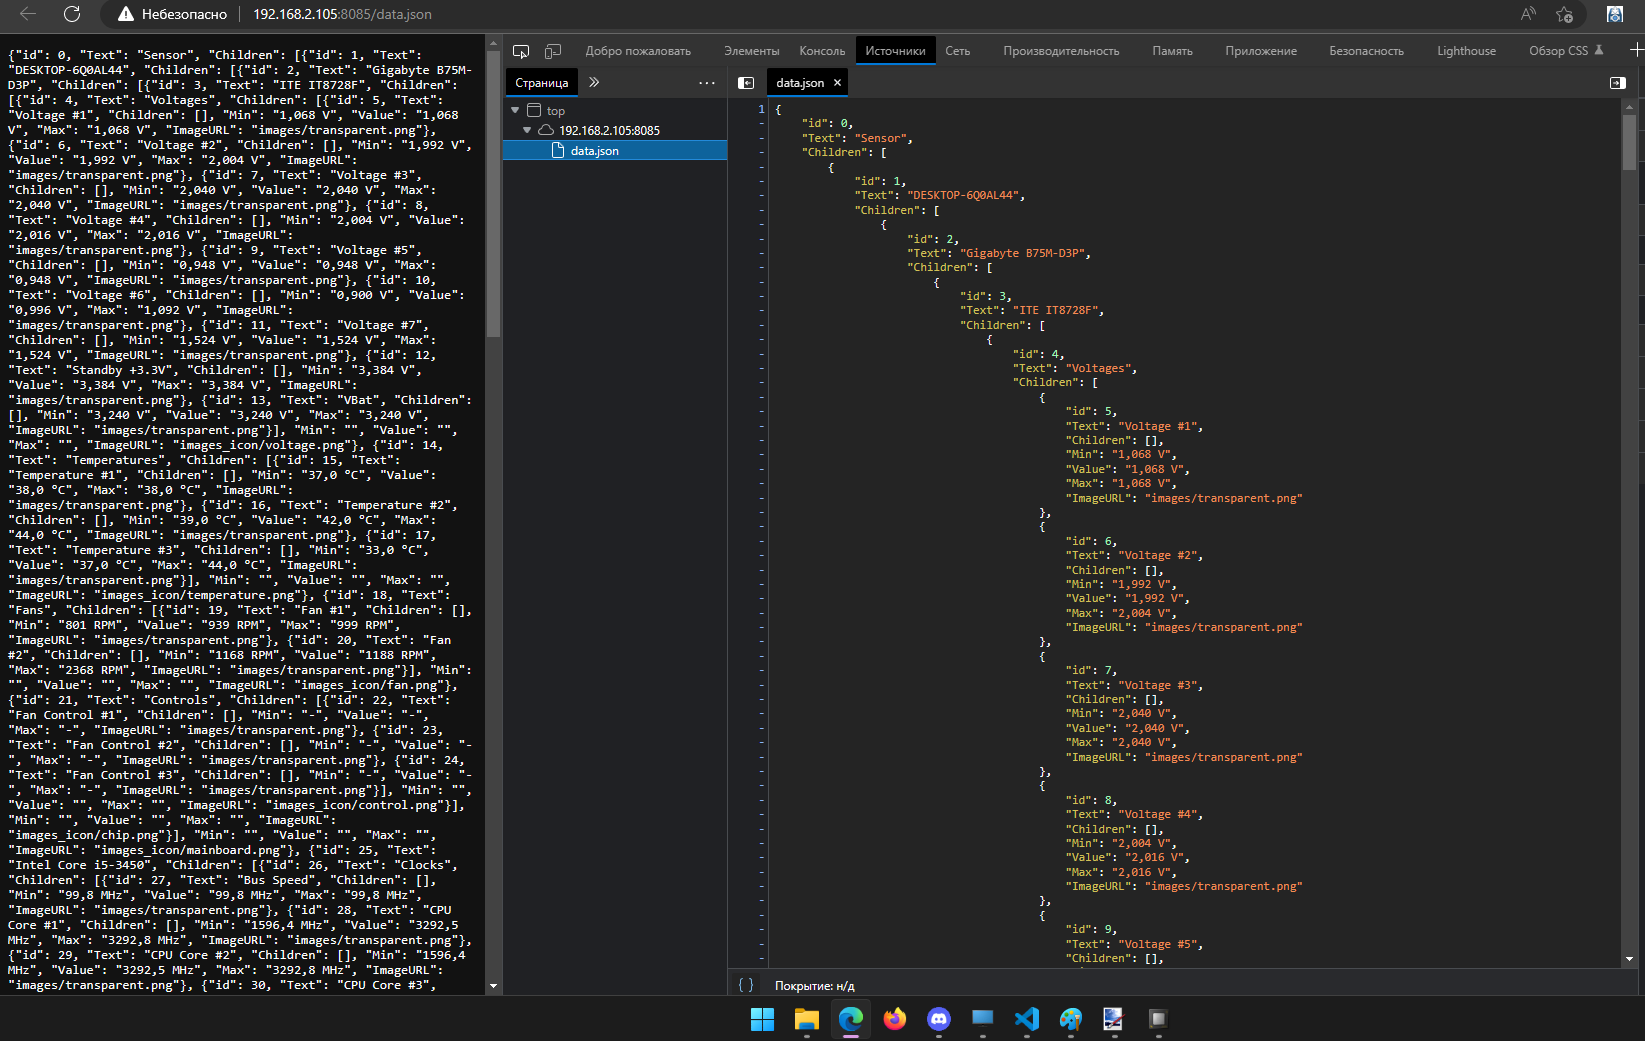Viewport: 1645px width, 1041px height.
Task: Switch to the Консоль tab
Action: (x=822, y=51)
